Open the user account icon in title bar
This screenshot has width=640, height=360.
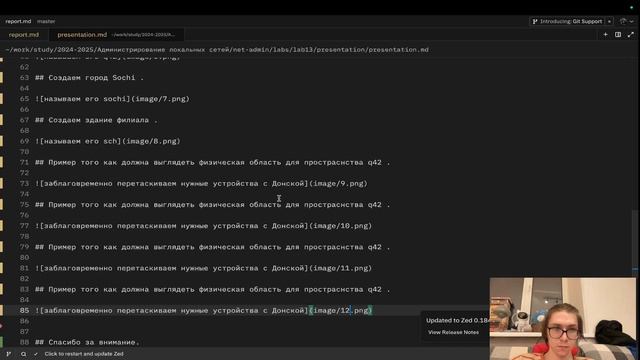coord(623,21)
